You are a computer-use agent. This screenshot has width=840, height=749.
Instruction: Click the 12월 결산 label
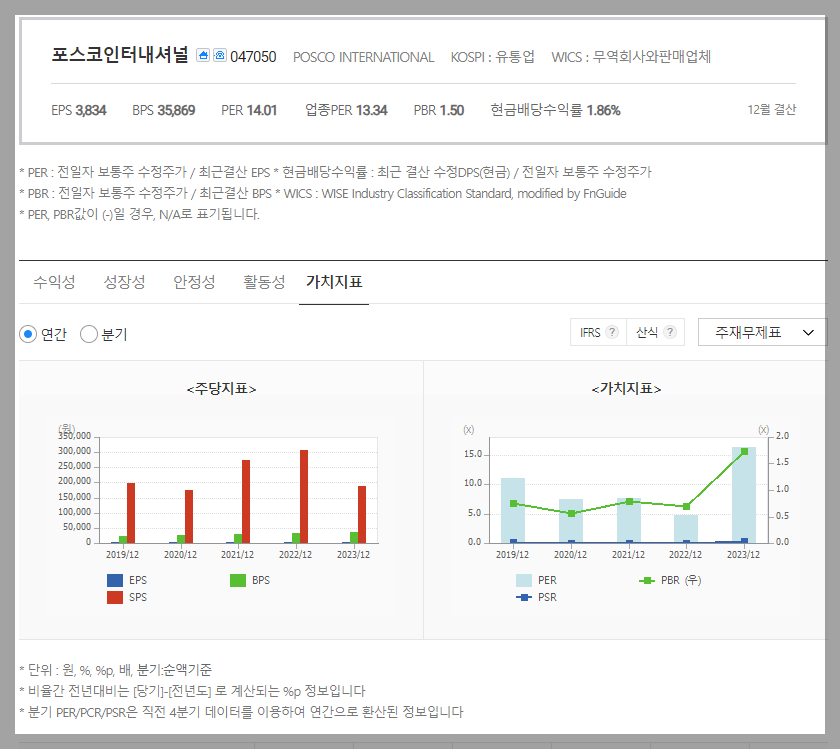coord(771,110)
